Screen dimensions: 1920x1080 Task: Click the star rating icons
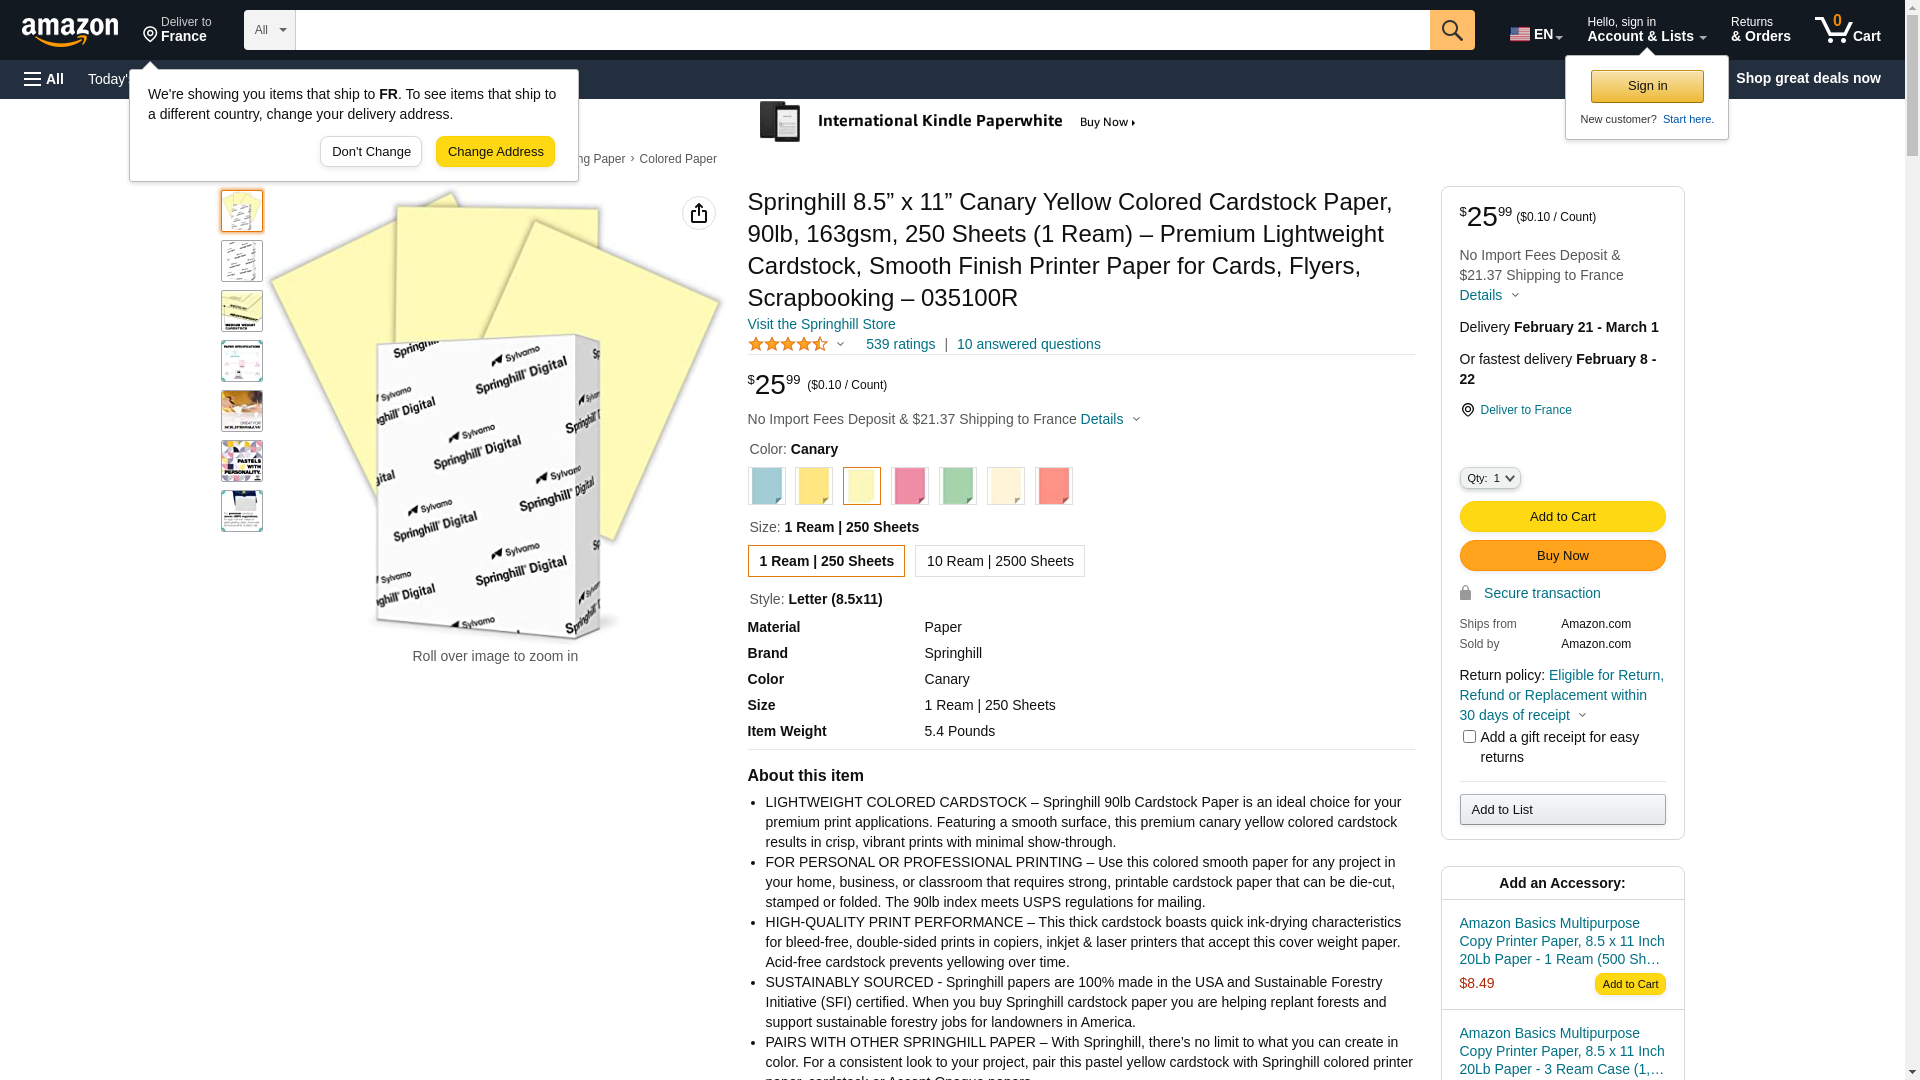[788, 344]
